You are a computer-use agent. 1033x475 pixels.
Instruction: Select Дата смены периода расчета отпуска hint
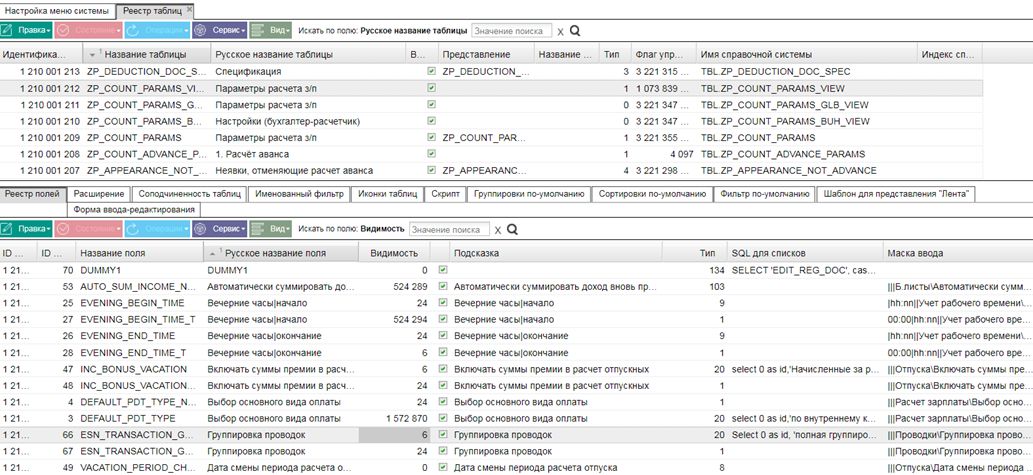[x=555, y=468]
